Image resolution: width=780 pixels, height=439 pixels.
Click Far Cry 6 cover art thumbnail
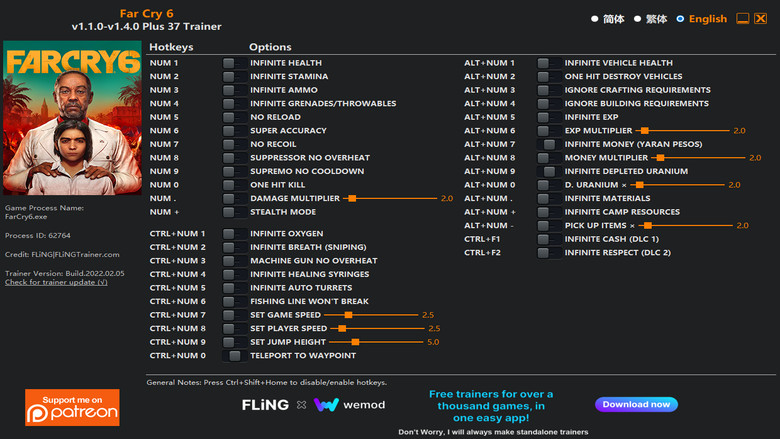pos(72,118)
